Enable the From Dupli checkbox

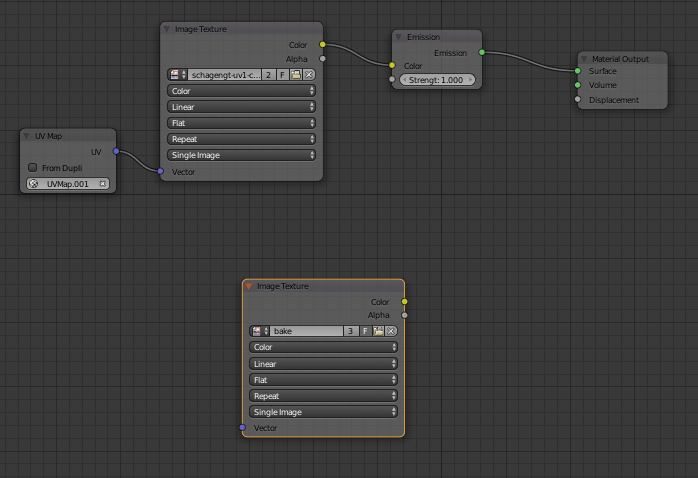coord(33,168)
